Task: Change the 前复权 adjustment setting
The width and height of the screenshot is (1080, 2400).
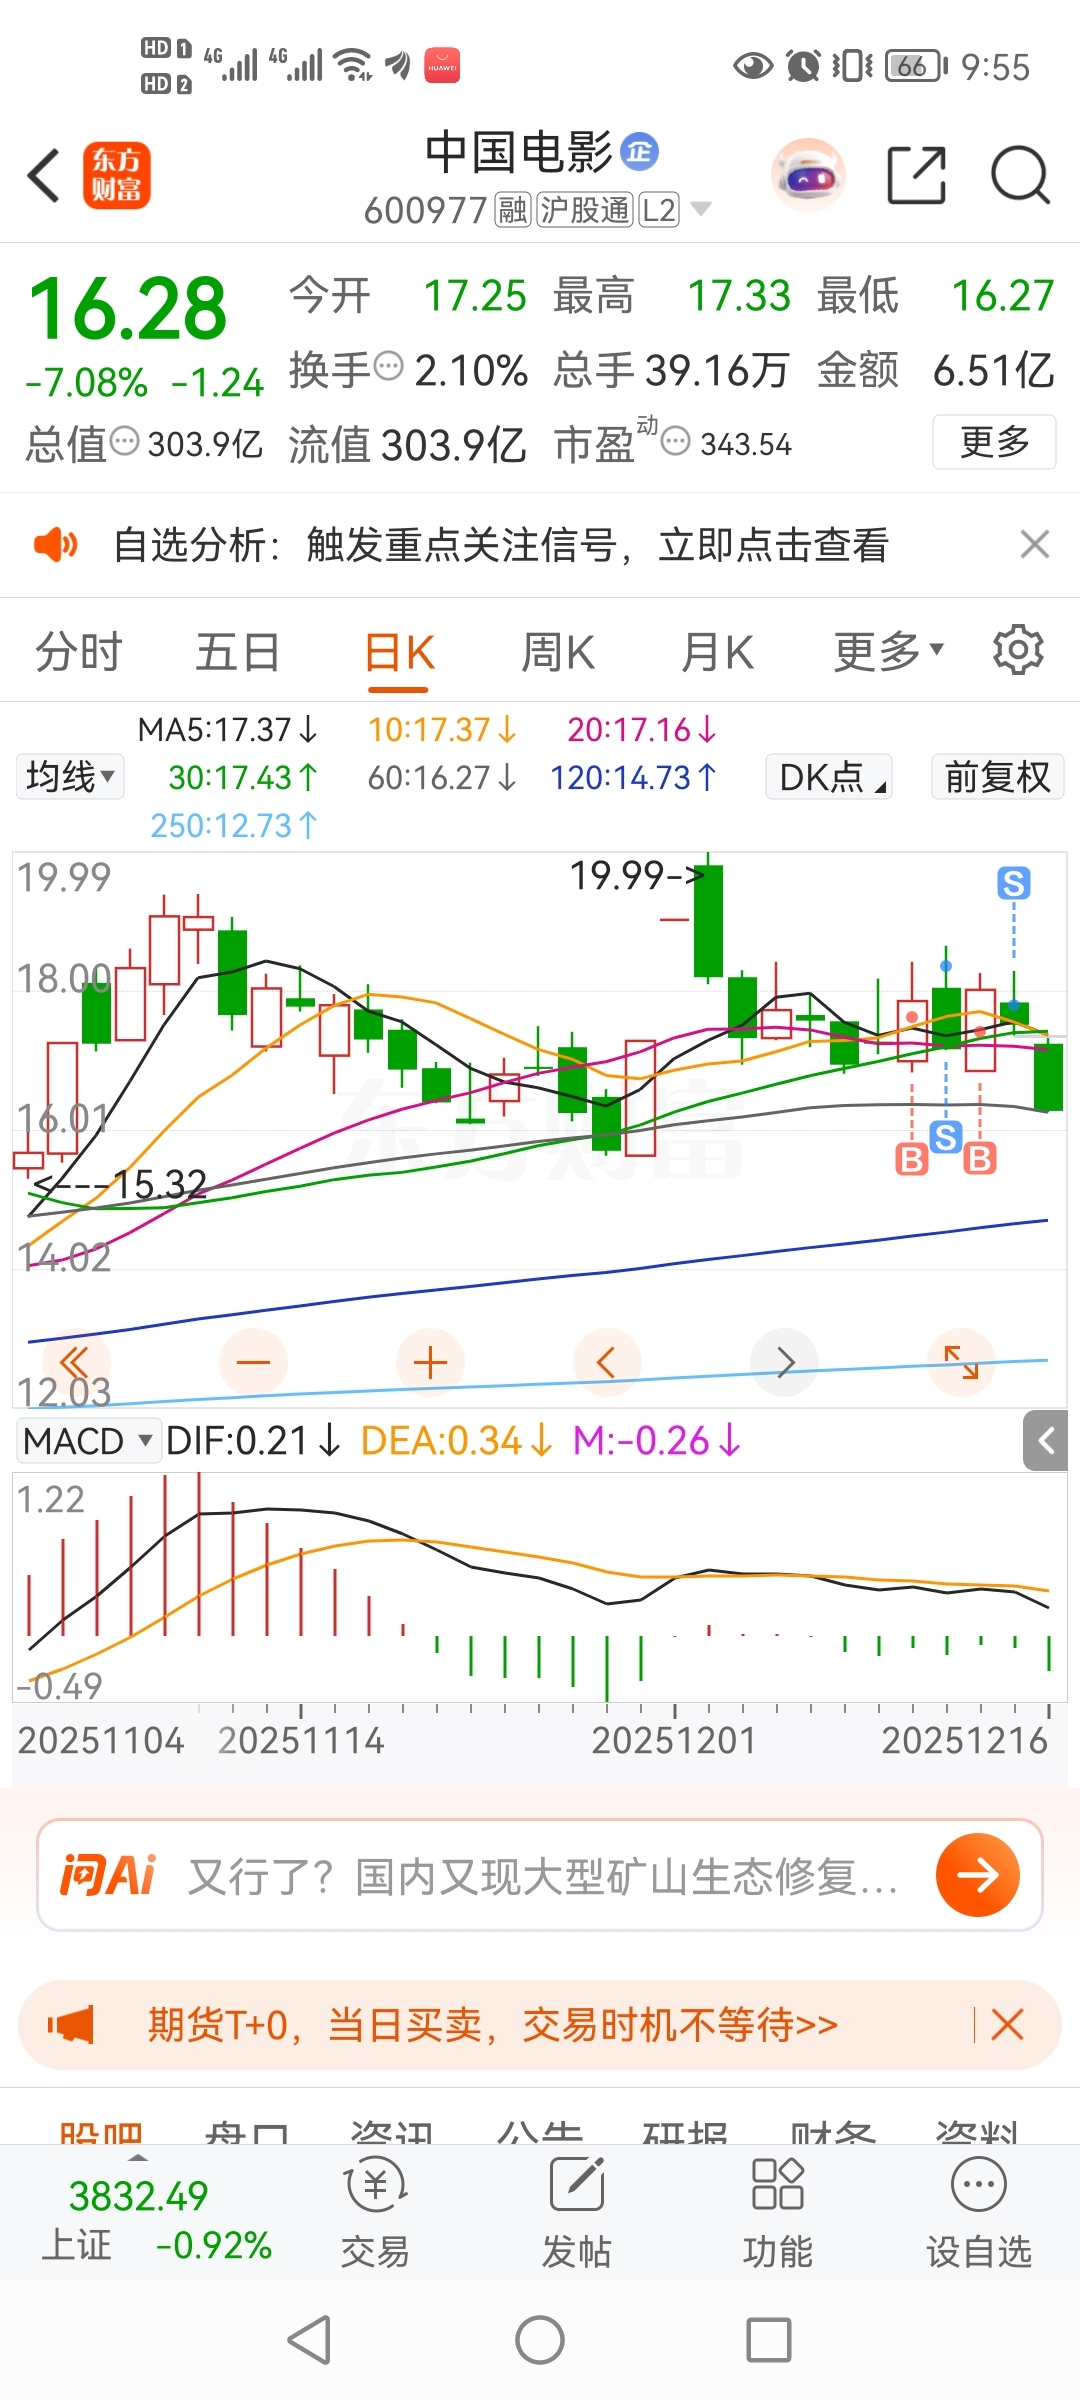Action: [997, 777]
